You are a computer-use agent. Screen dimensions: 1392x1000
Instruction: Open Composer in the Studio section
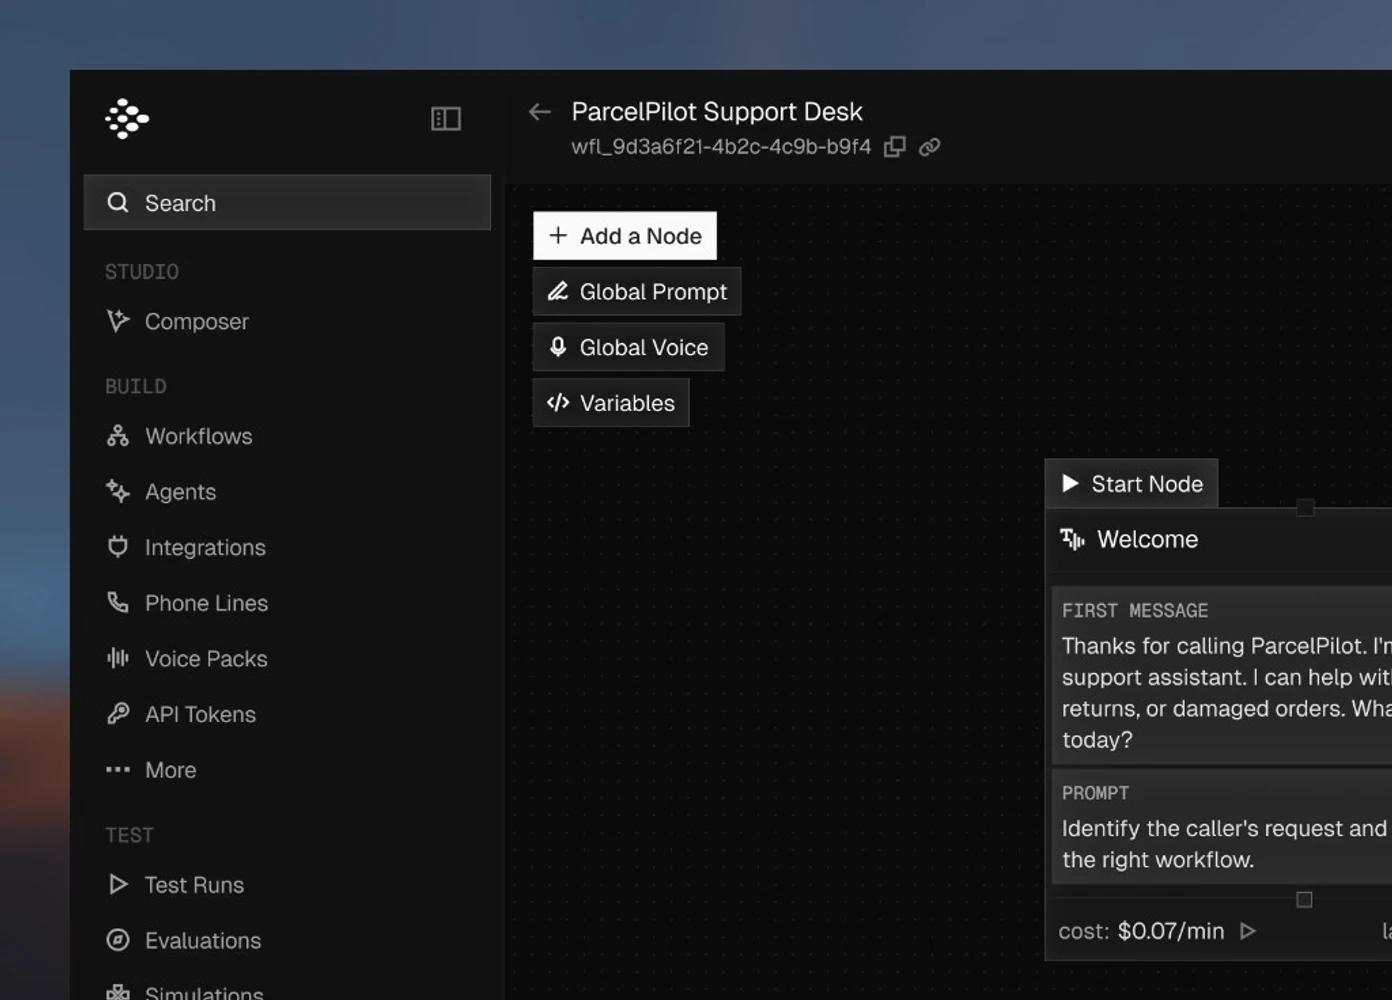tap(177, 321)
